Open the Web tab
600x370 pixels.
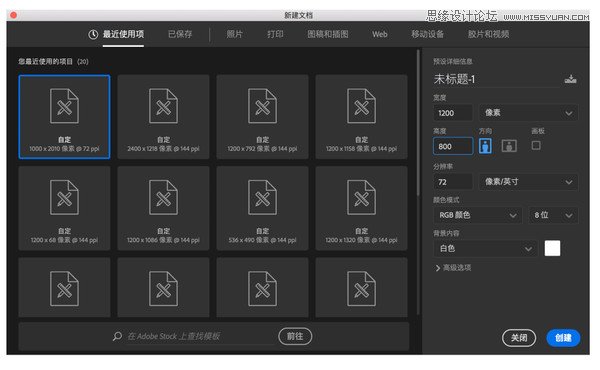[380, 34]
